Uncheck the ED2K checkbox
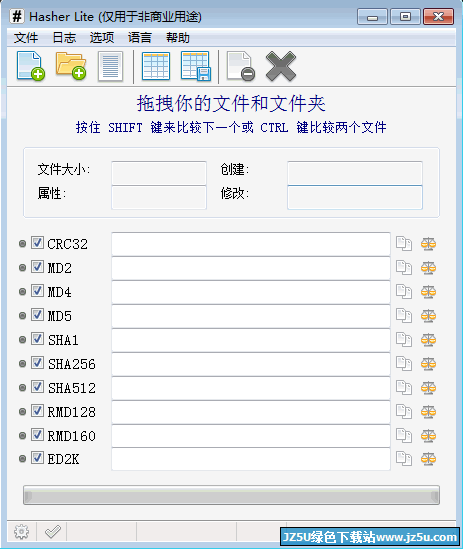 click(x=37, y=458)
